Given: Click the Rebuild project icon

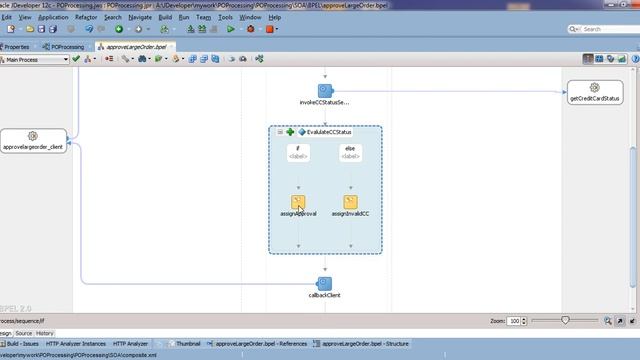Looking at the screenshot, I should pyautogui.click(x=202, y=29).
